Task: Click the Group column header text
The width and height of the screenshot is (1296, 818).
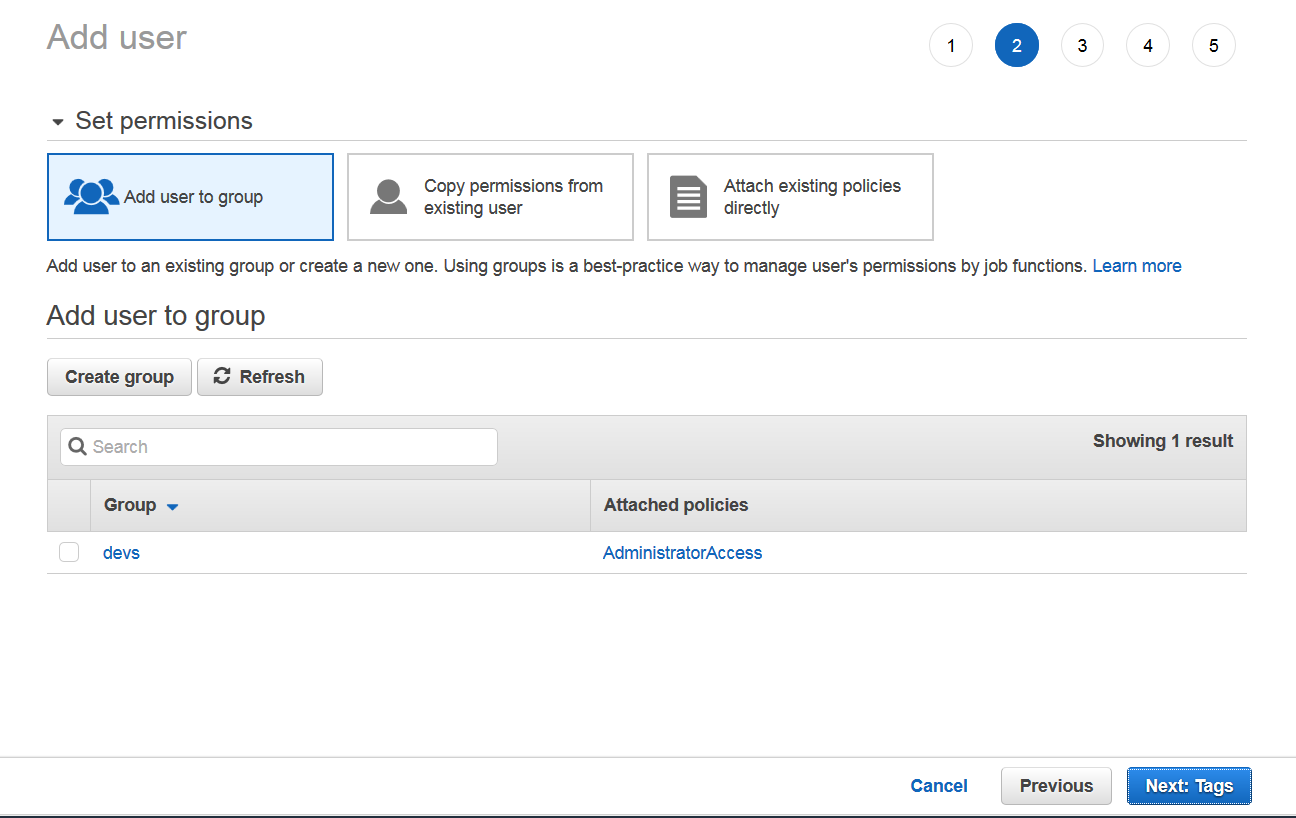Action: [x=130, y=505]
